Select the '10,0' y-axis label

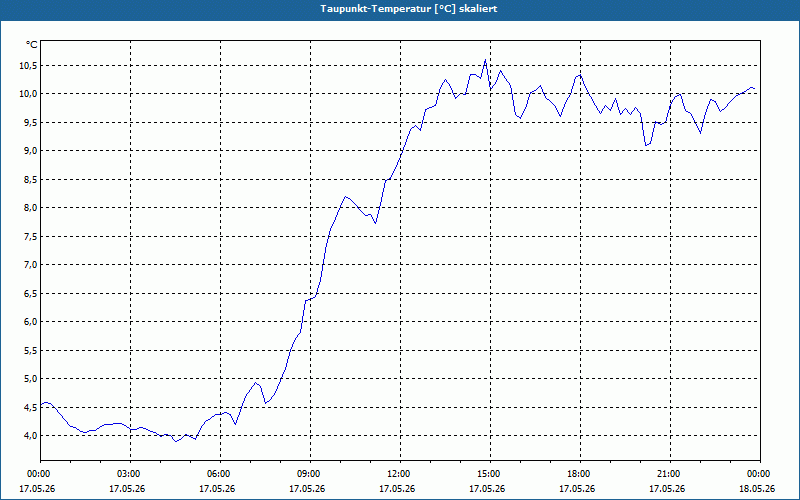[x=29, y=94]
